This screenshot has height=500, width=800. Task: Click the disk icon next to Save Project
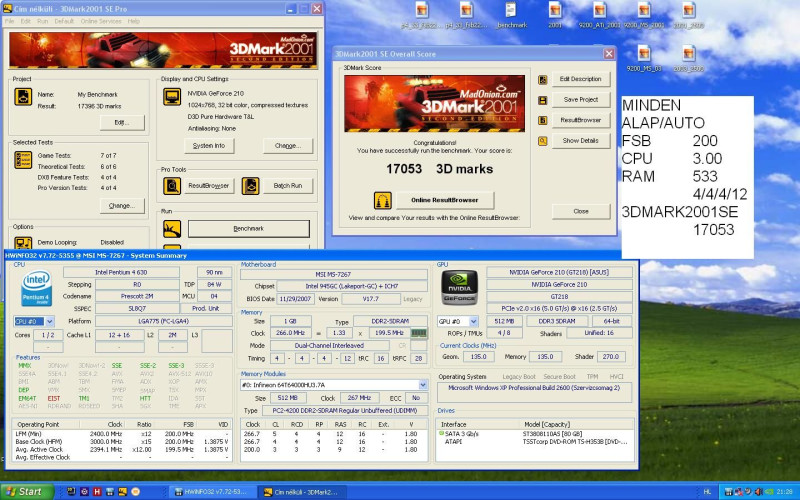coord(542,100)
